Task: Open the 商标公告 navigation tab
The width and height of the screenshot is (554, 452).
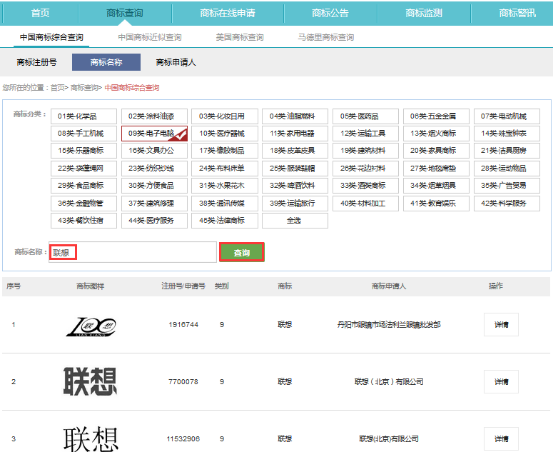Action: click(x=330, y=13)
